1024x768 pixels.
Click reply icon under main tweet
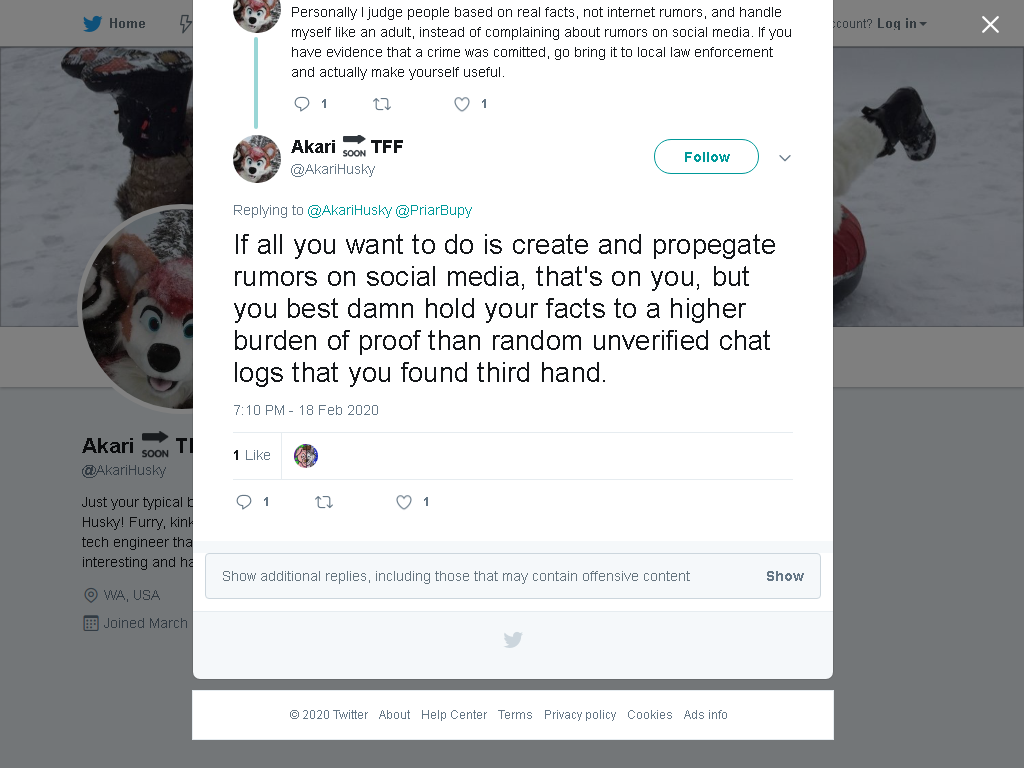[x=244, y=502]
